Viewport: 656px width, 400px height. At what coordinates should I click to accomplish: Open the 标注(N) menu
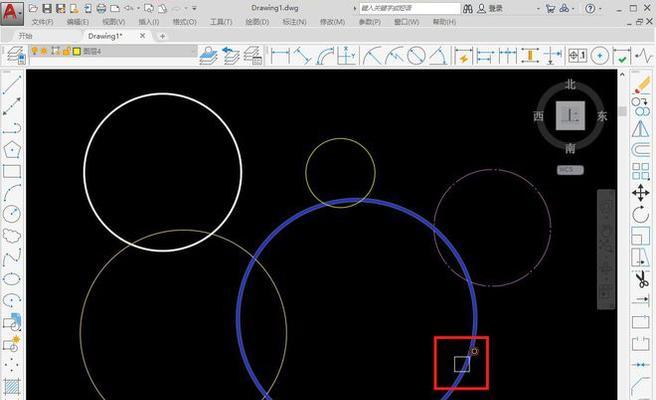(295, 22)
